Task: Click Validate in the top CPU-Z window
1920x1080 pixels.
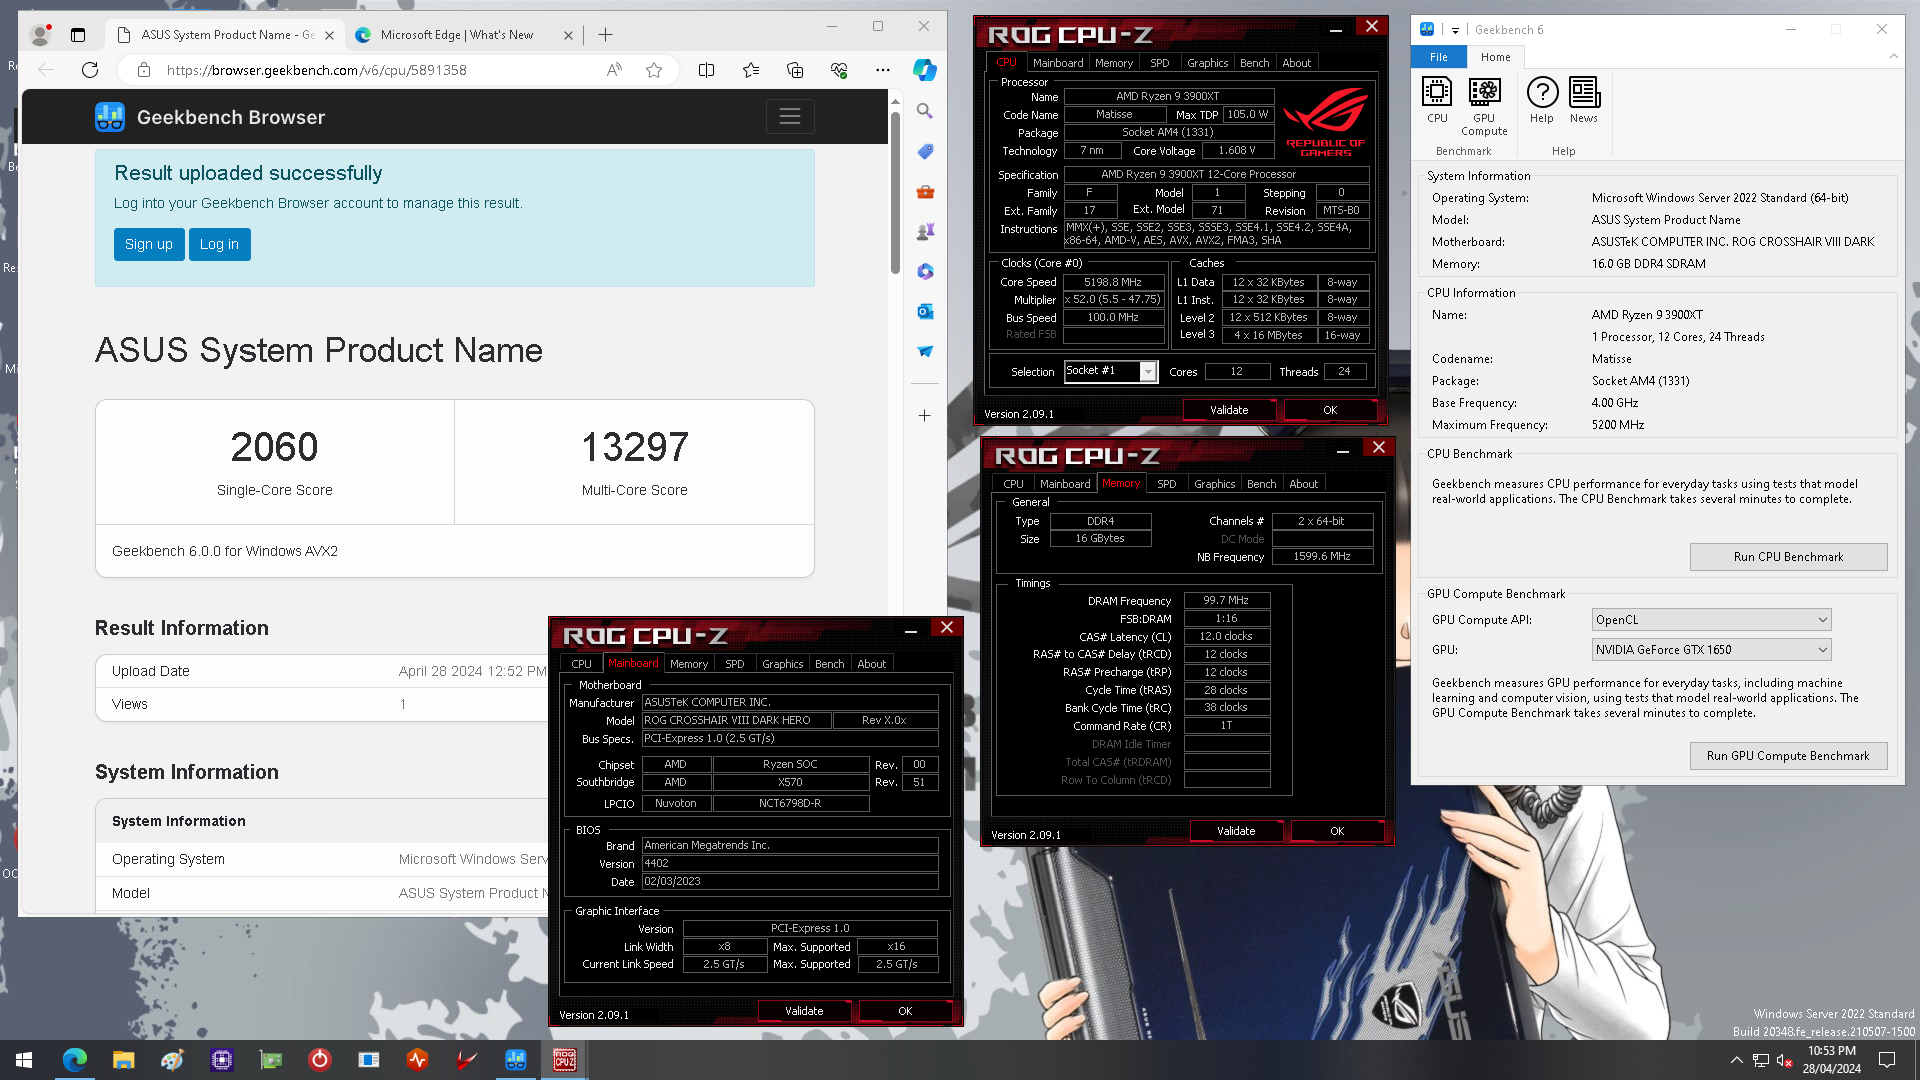Action: click(1229, 410)
